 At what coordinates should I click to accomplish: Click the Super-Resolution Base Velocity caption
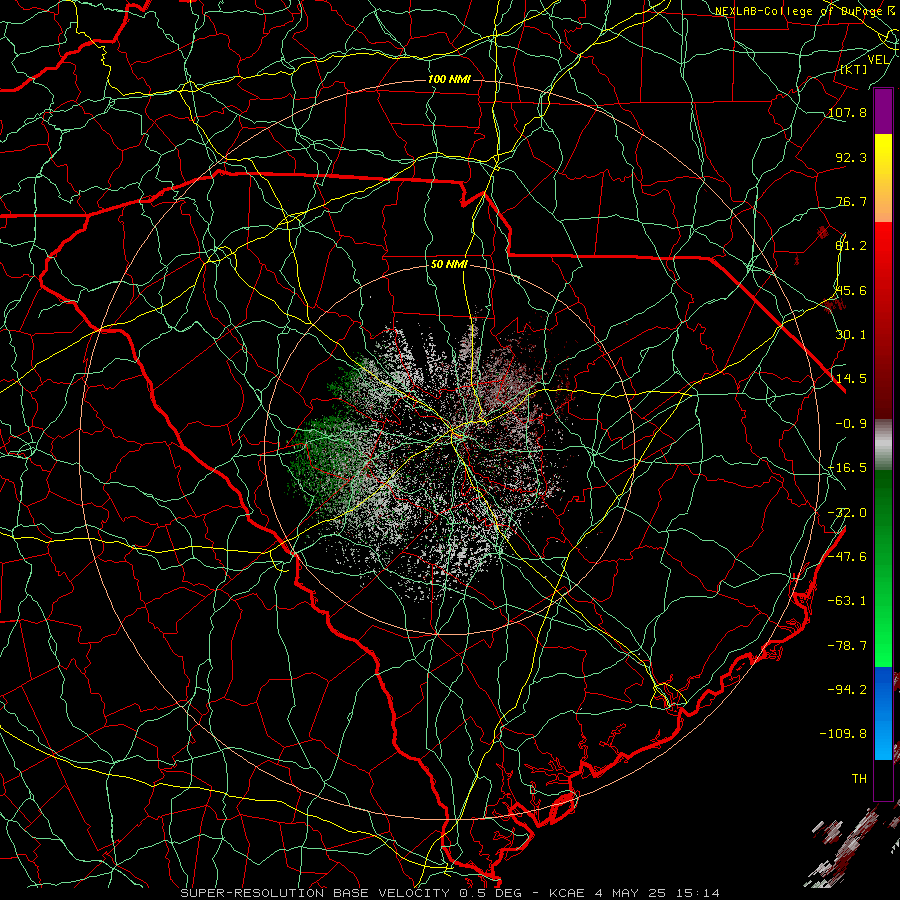click(450, 893)
